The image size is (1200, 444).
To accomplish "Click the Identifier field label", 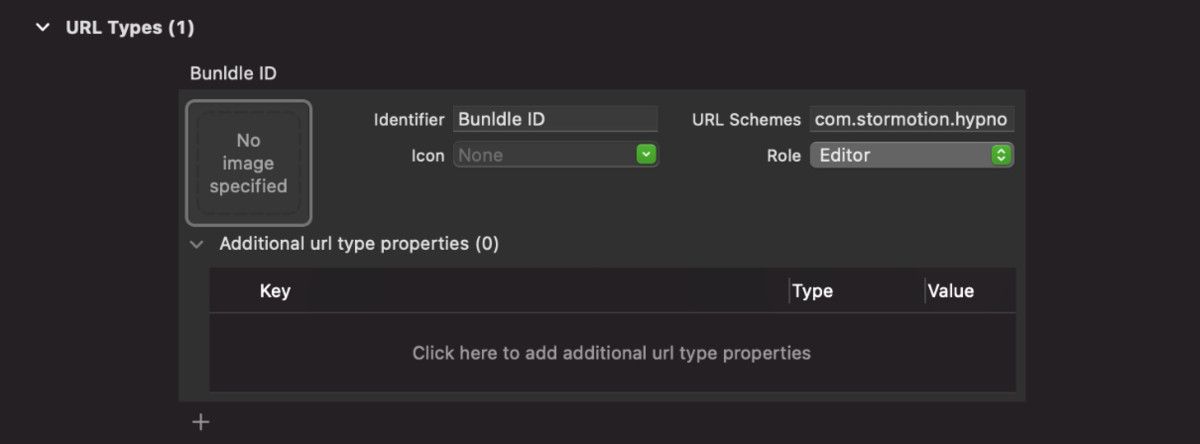I will point(408,119).
